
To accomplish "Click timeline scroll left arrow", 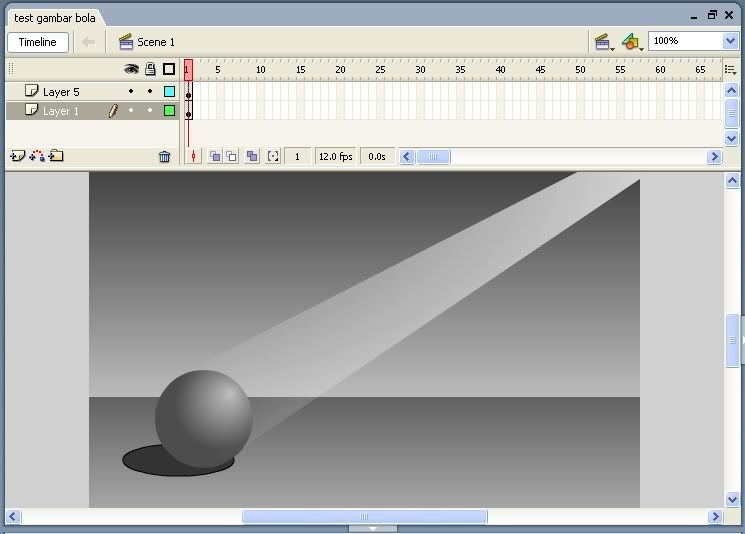I will 407,157.
